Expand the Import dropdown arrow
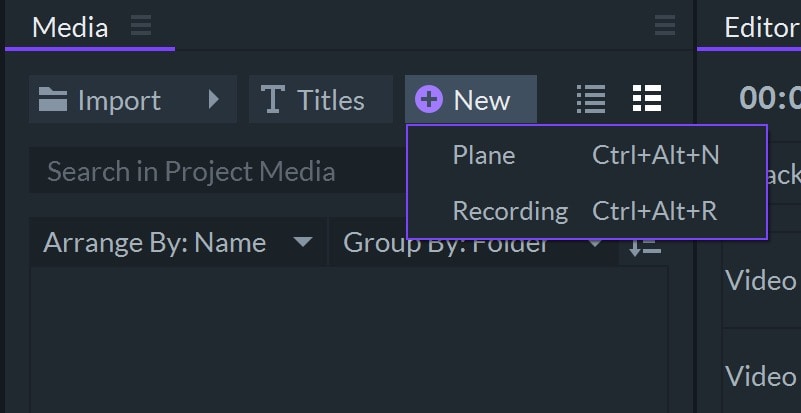This screenshot has width=801, height=413. coord(213,100)
